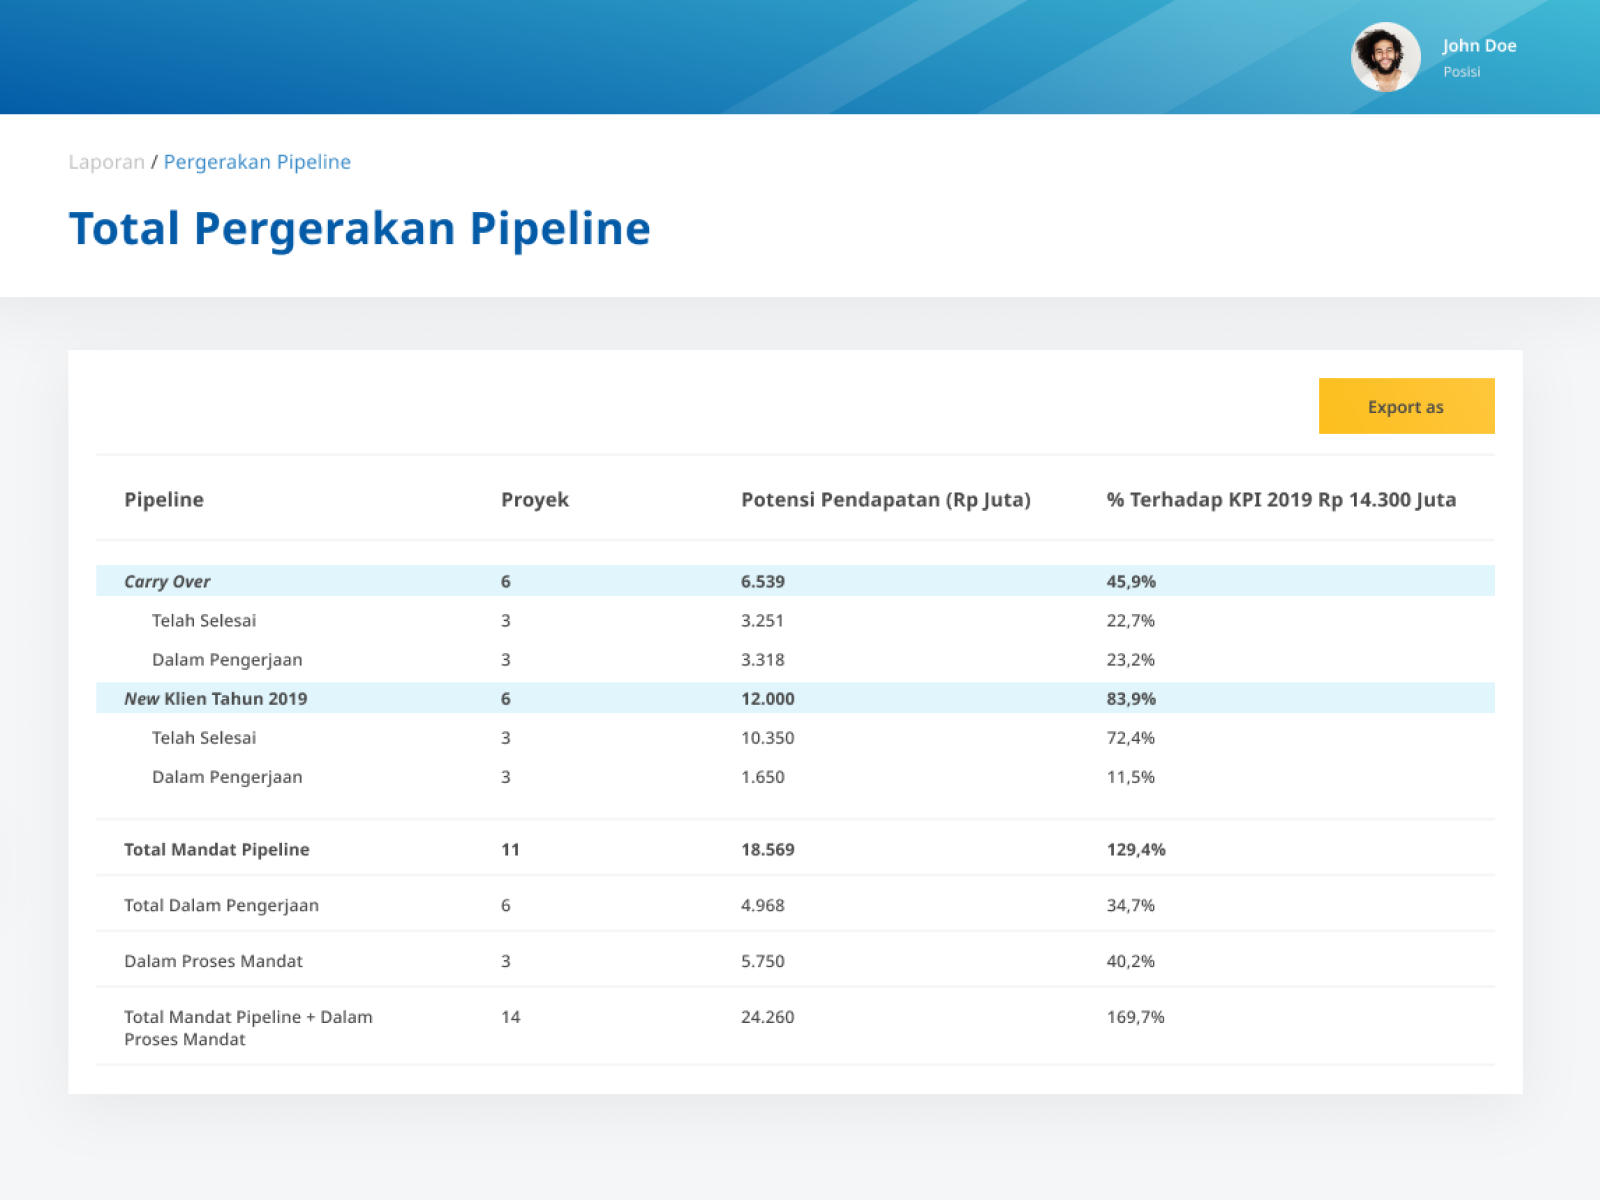1600x1200 pixels.
Task: Collapse the Total Mandat Pipeline section
Action: pyautogui.click(x=216, y=849)
